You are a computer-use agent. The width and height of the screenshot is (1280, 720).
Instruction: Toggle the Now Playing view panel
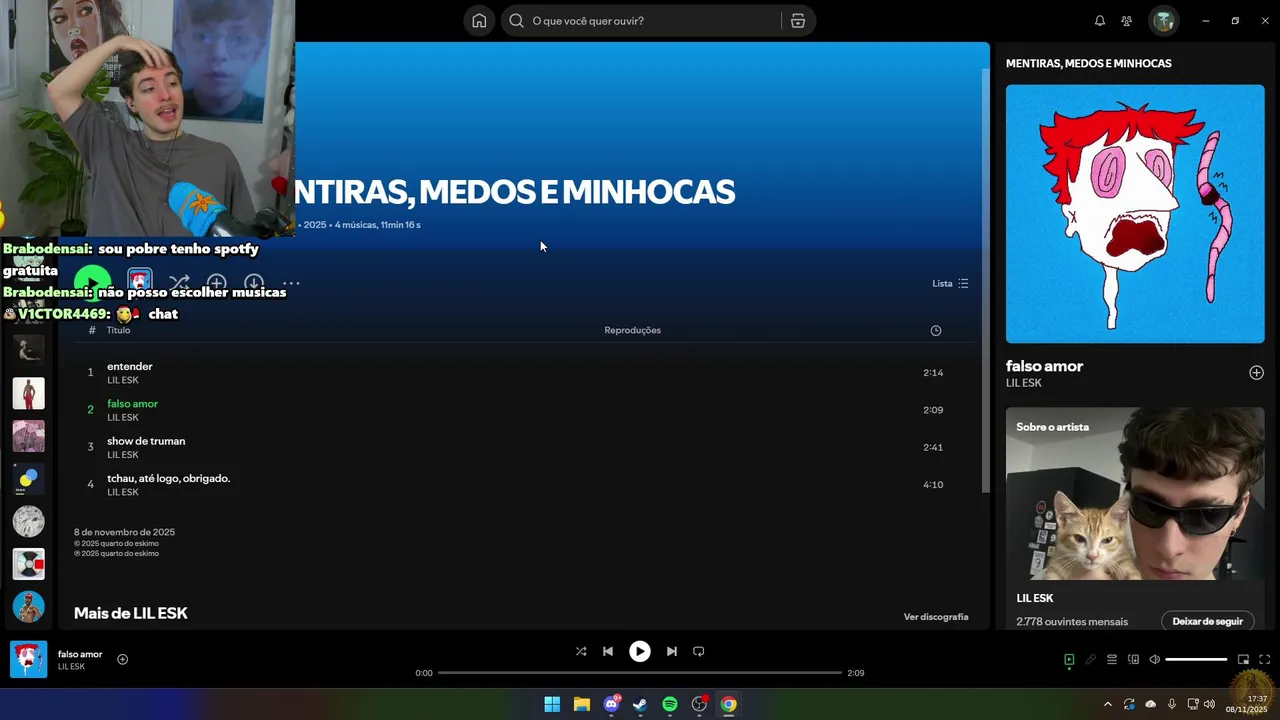coord(1069,660)
